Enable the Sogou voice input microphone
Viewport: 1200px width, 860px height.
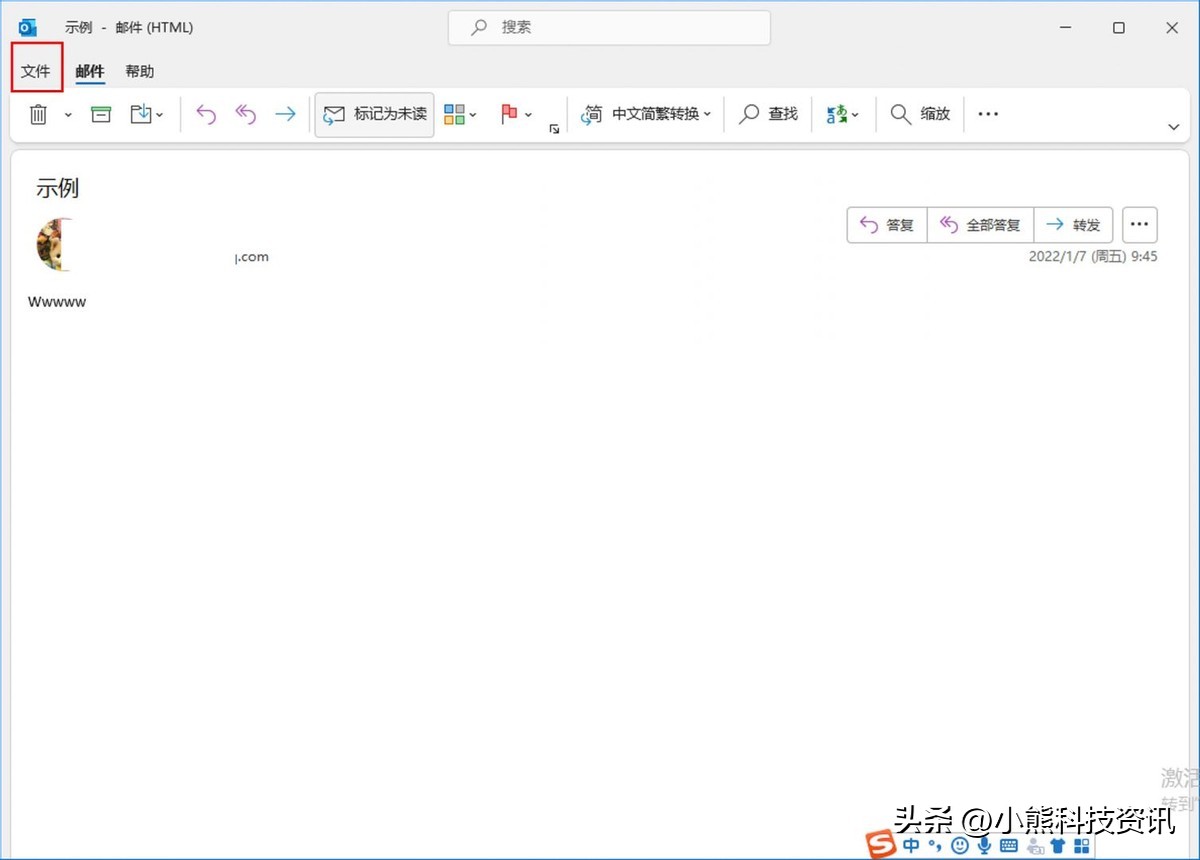click(x=984, y=845)
